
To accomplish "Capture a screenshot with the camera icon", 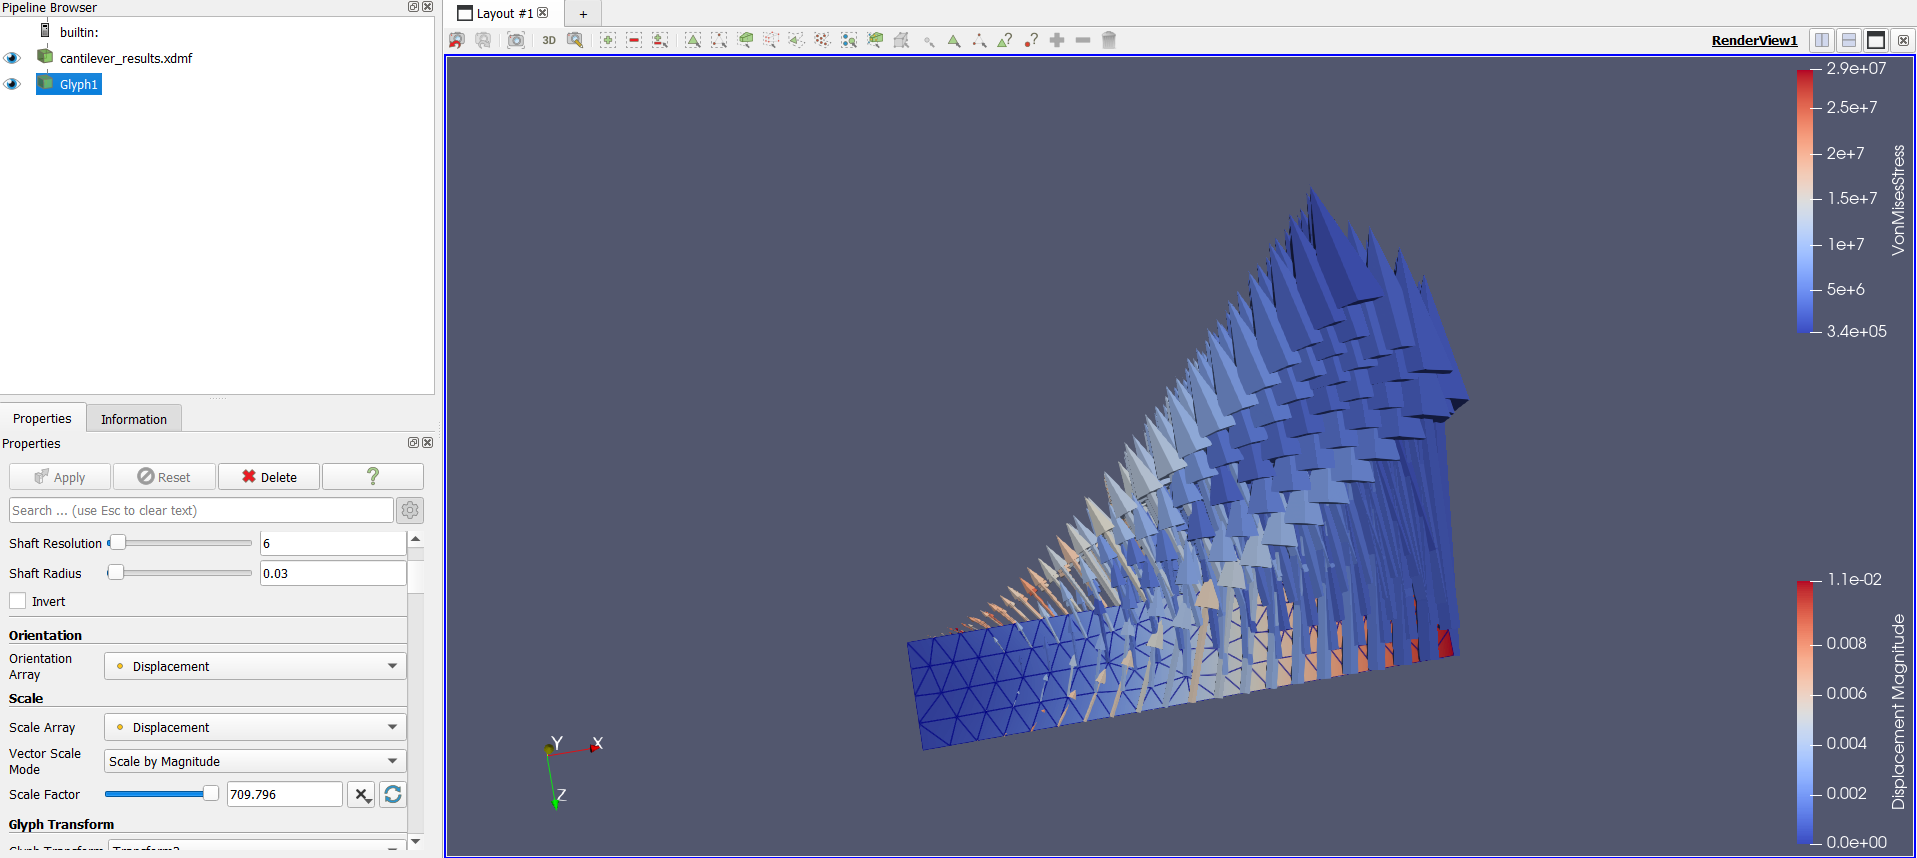I will pyautogui.click(x=516, y=40).
